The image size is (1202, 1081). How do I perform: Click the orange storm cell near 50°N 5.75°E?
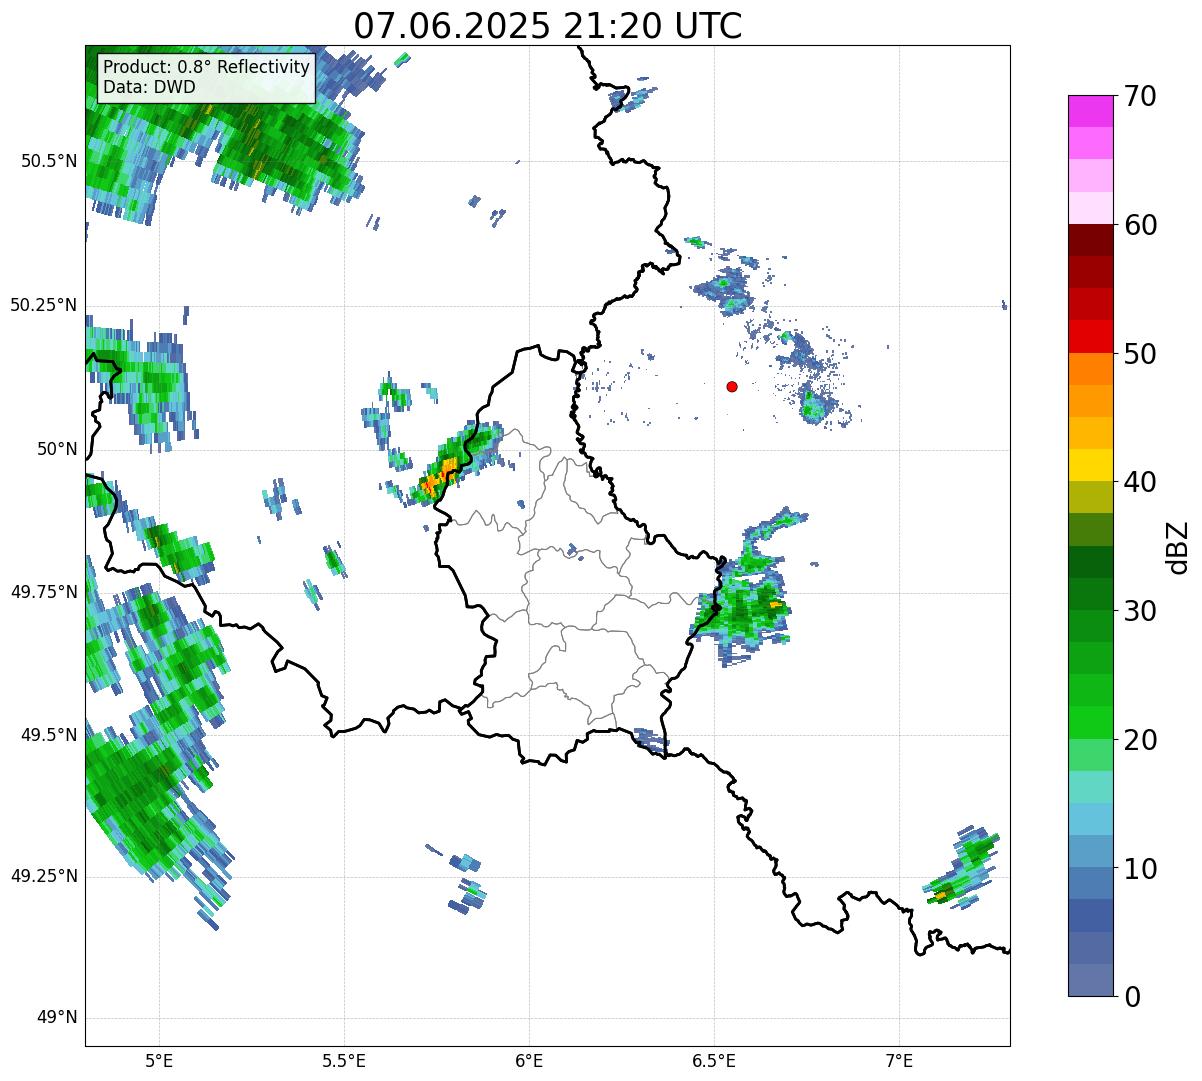click(441, 473)
